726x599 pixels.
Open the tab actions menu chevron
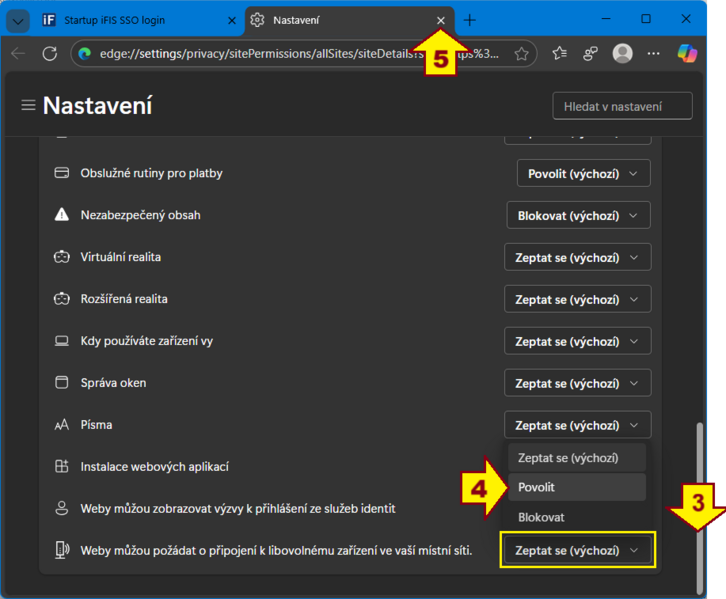[18, 21]
